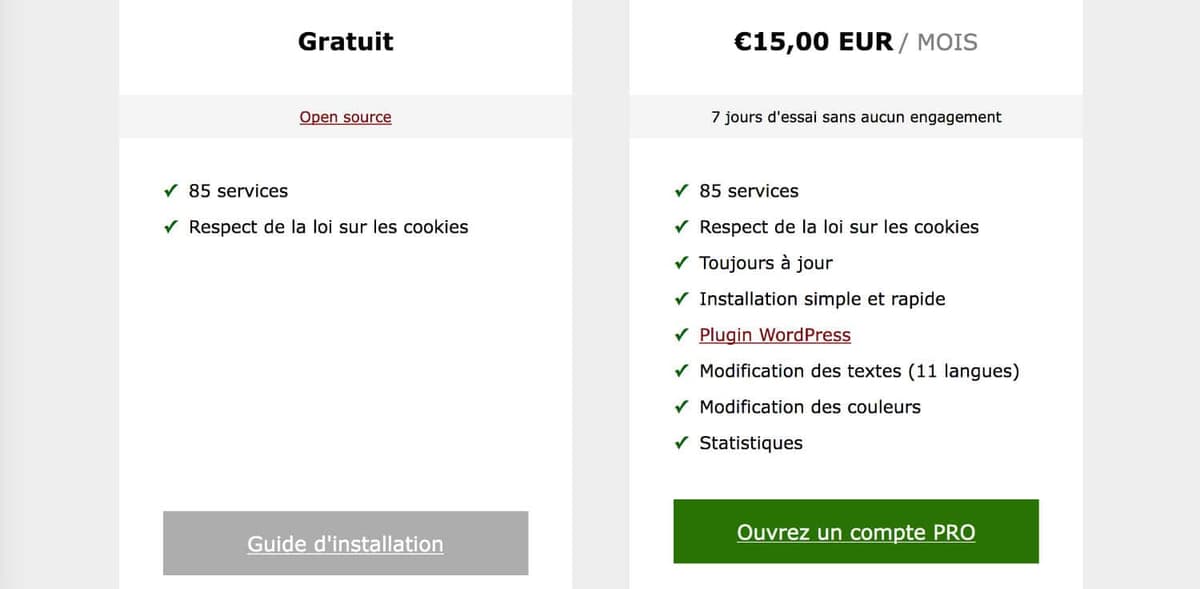Click 'Ouvrez un compte PRO' button

click(856, 532)
